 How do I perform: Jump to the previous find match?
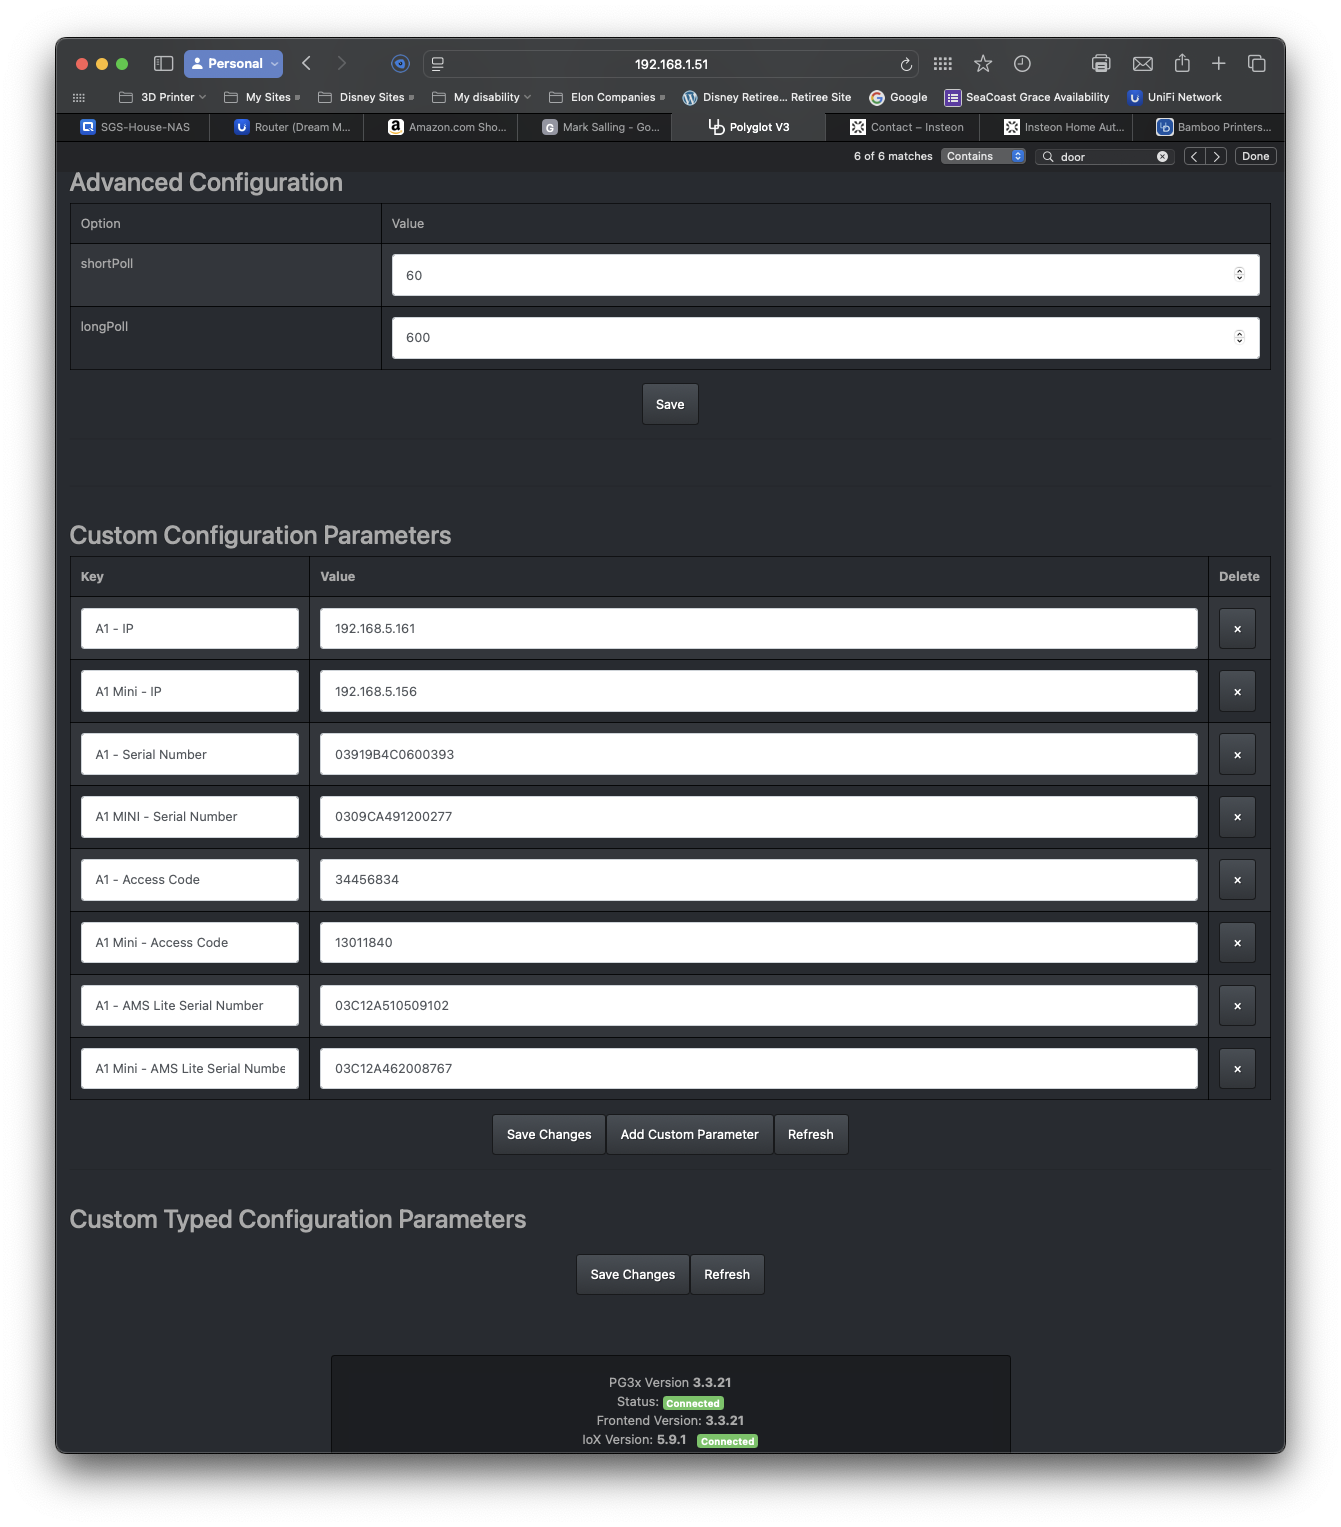1194,156
